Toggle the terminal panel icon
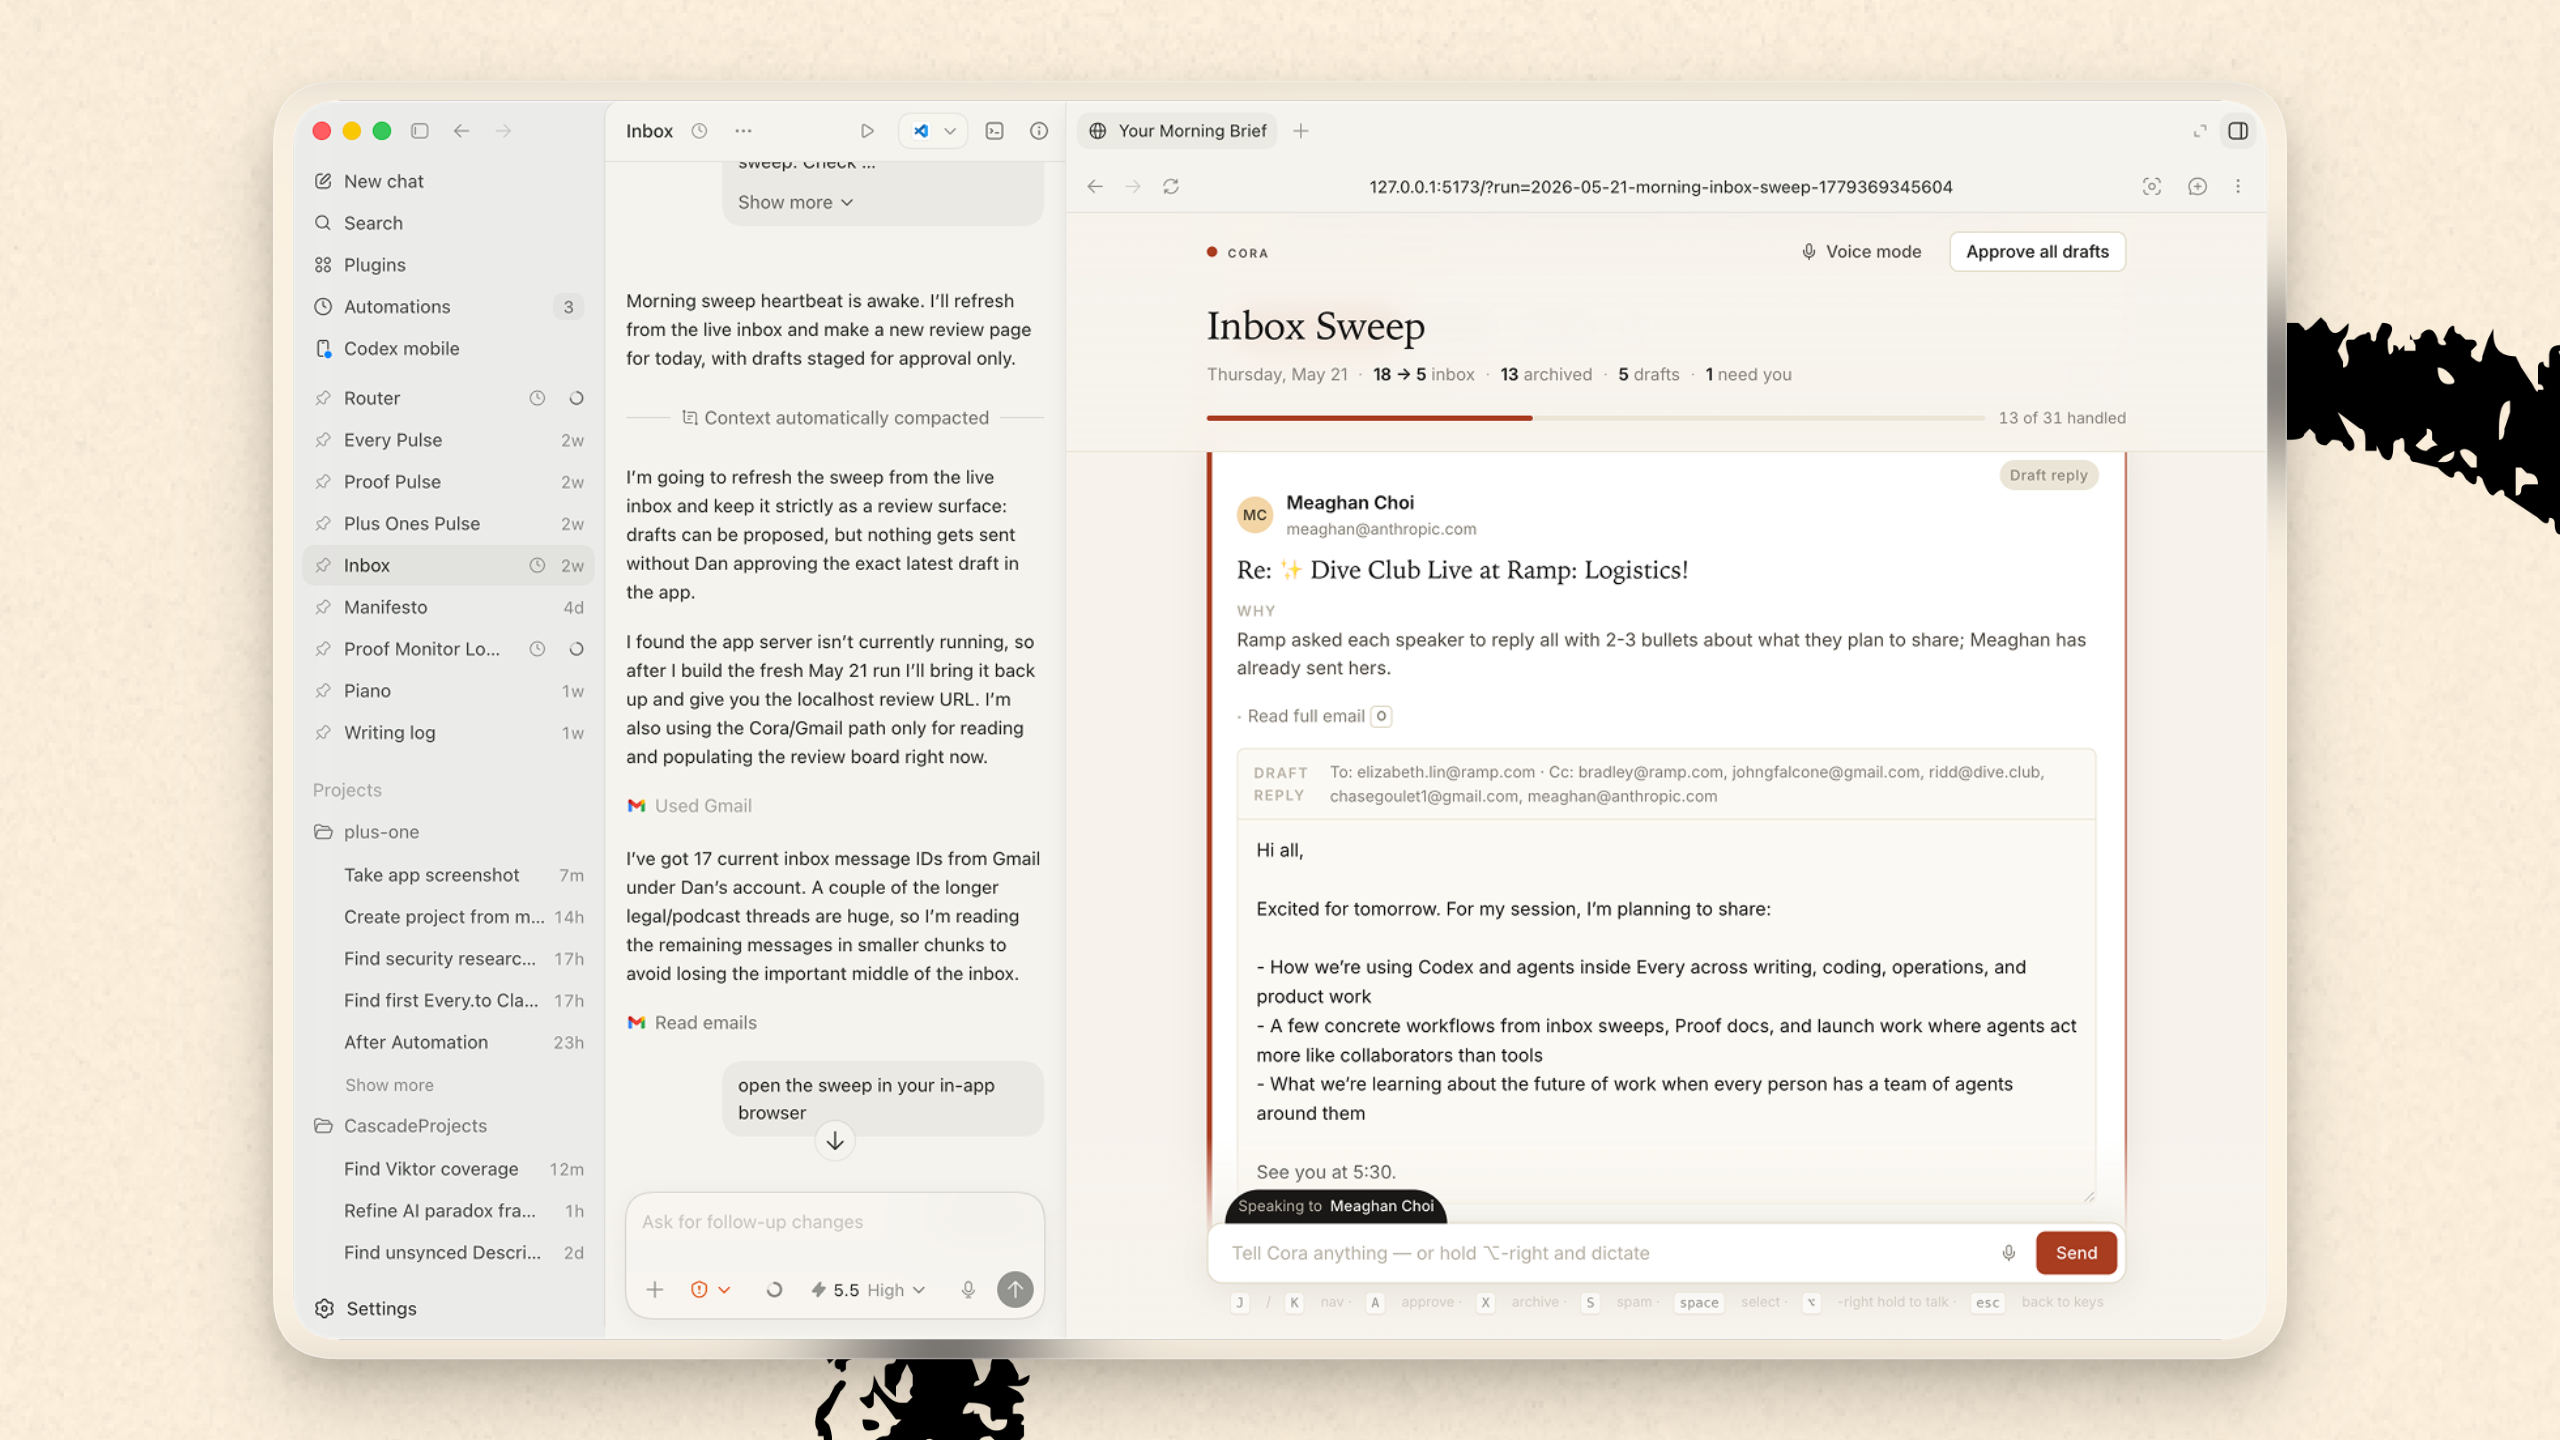 click(x=995, y=131)
